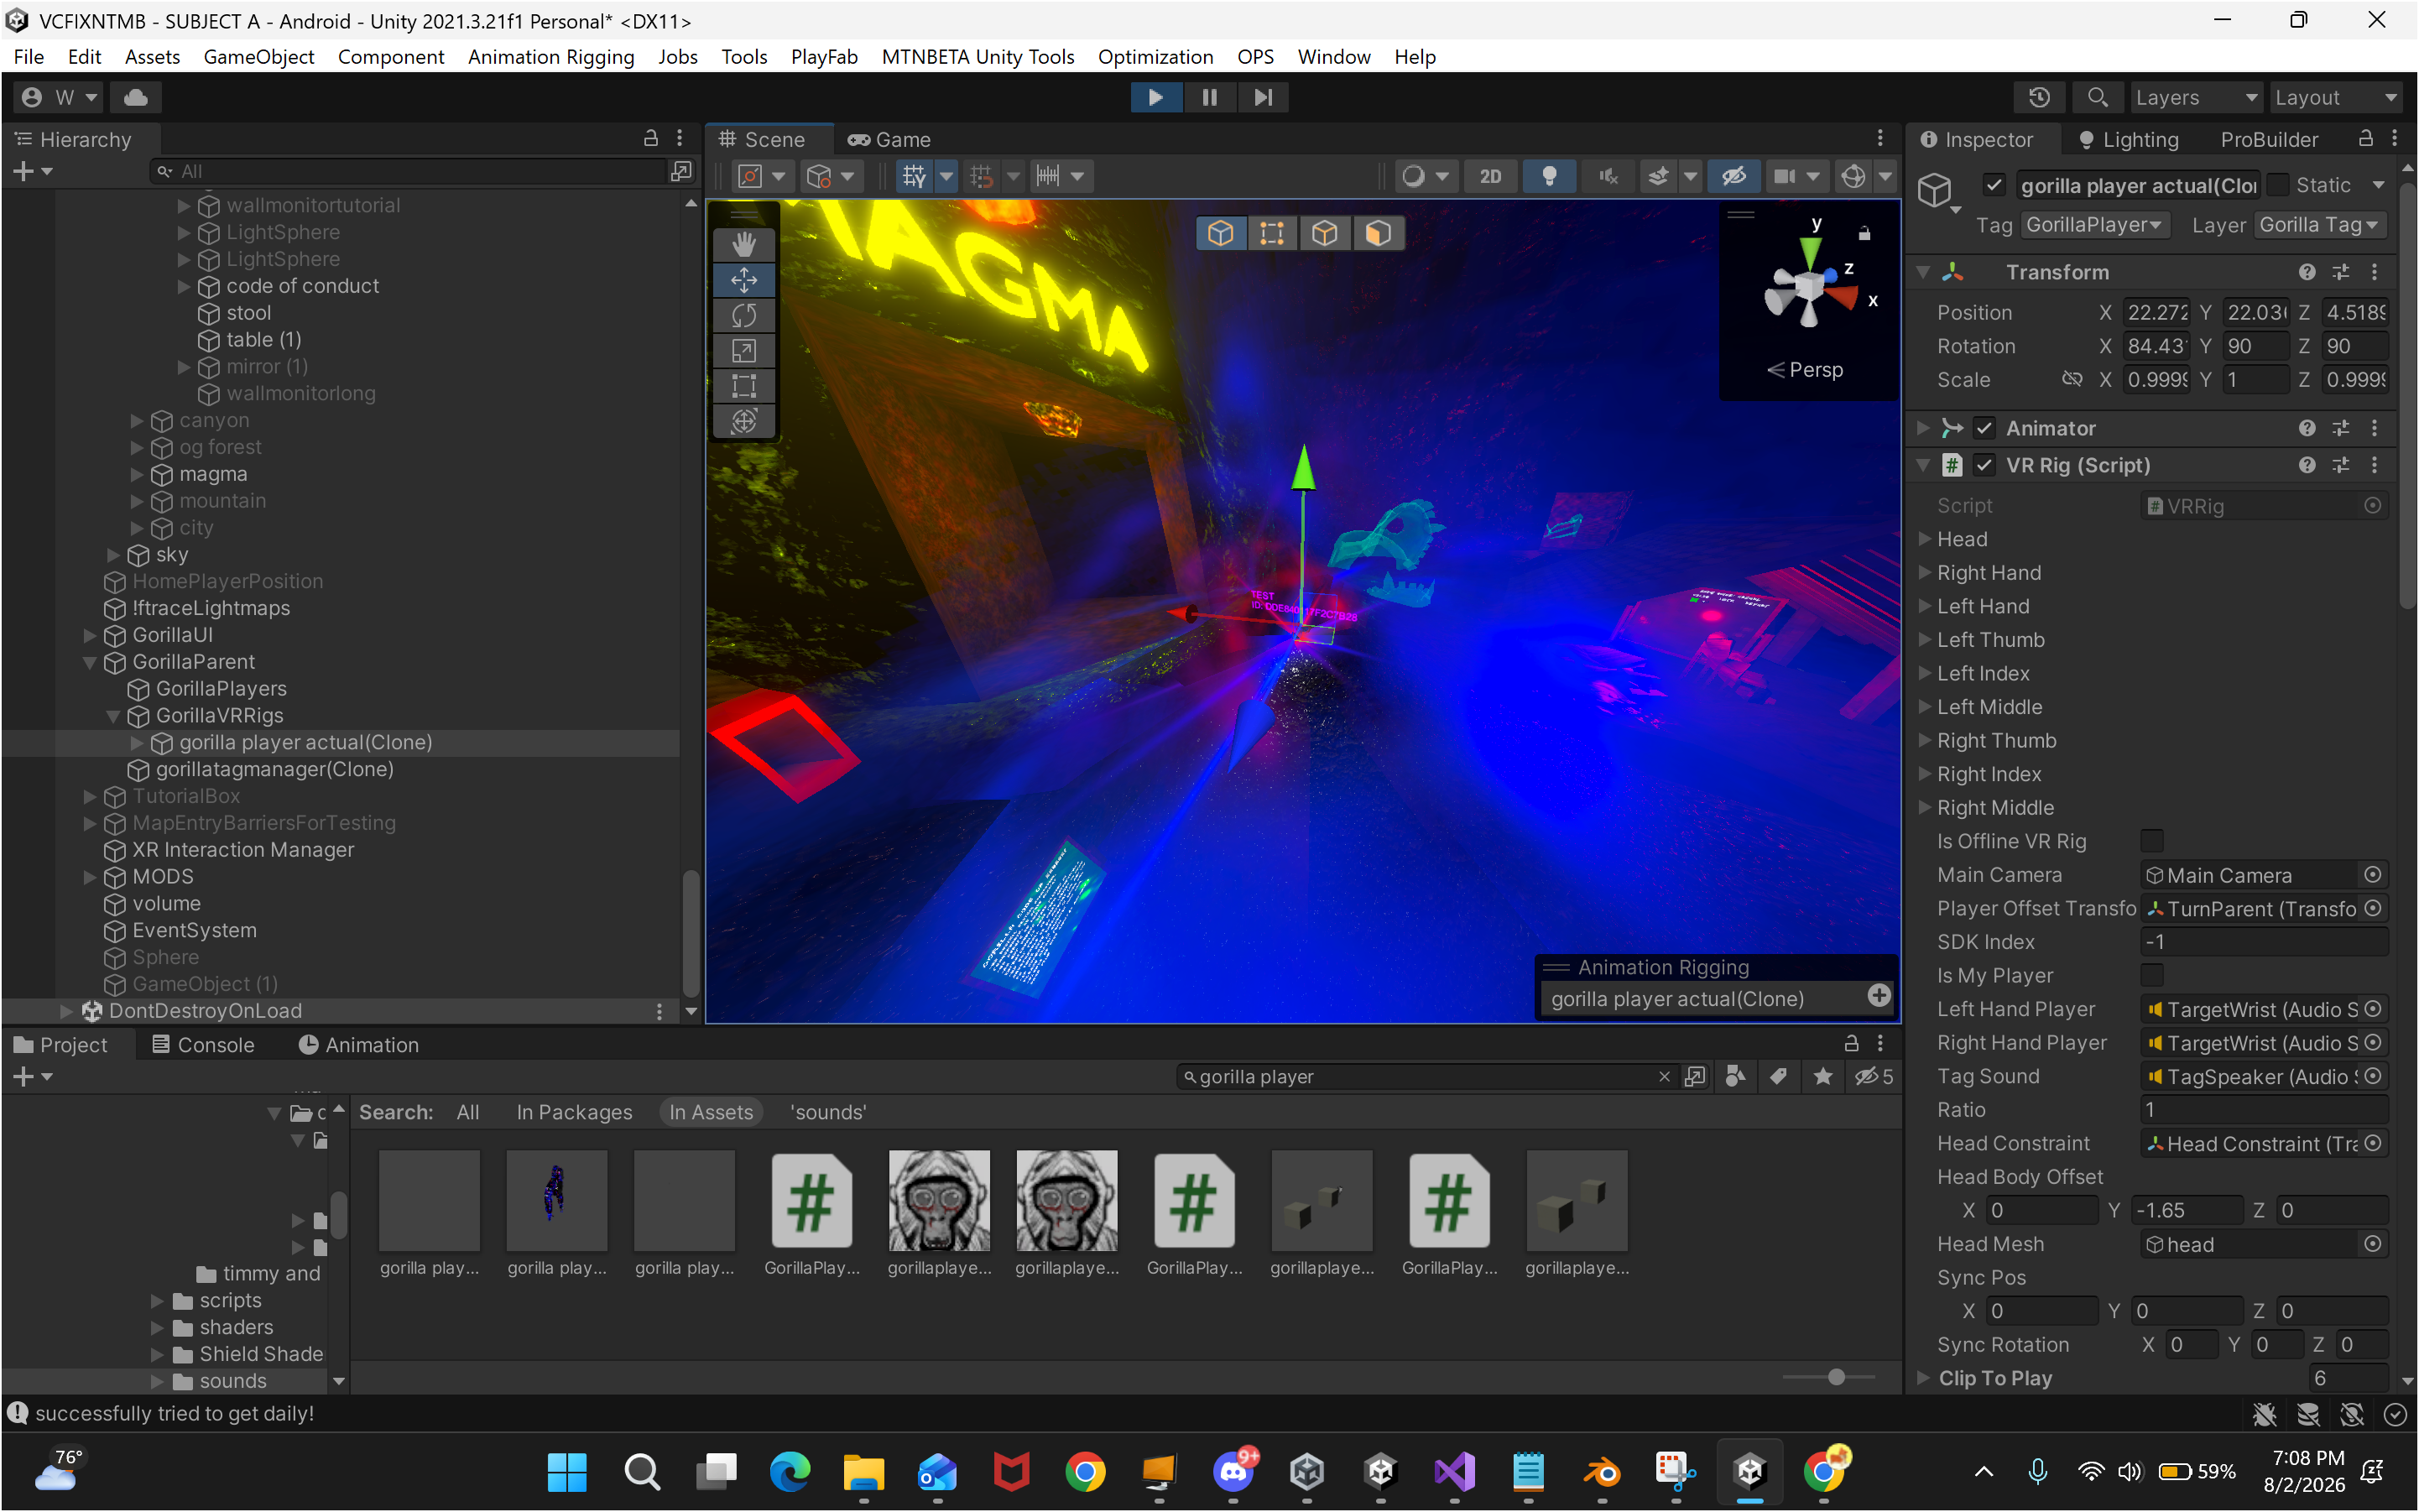Viewport: 2419px width, 1512px height.
Task: Collapse the GorillaParent hierarchy node
Action: tap(89, 662)
